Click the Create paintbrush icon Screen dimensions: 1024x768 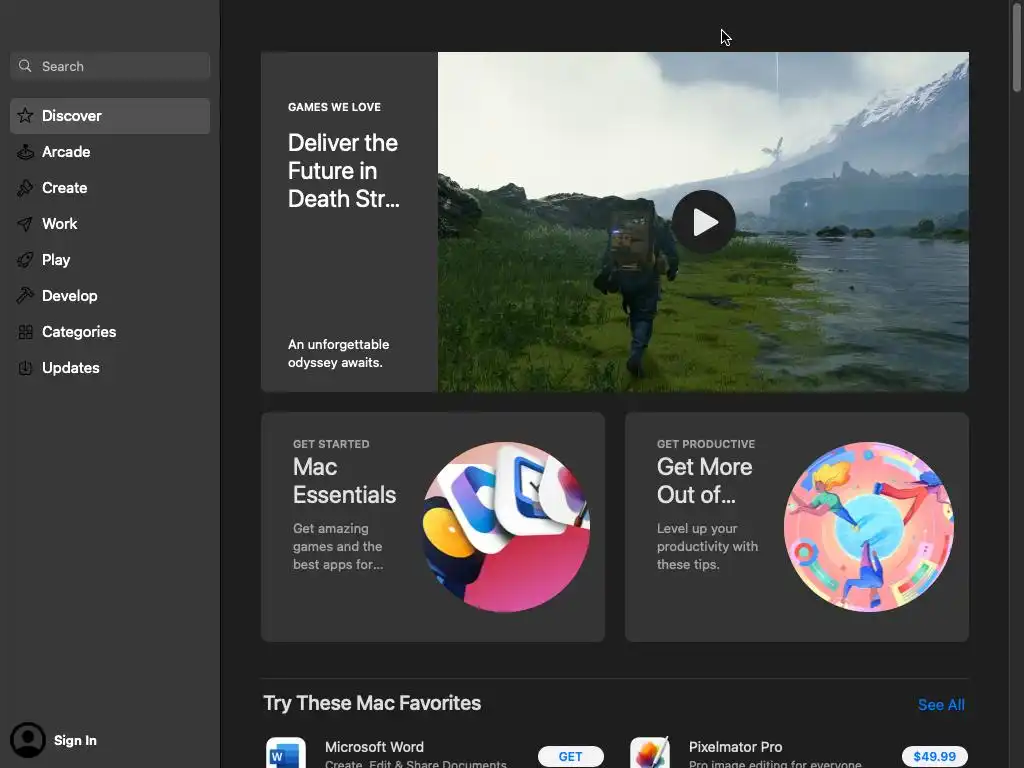(25, 188)
